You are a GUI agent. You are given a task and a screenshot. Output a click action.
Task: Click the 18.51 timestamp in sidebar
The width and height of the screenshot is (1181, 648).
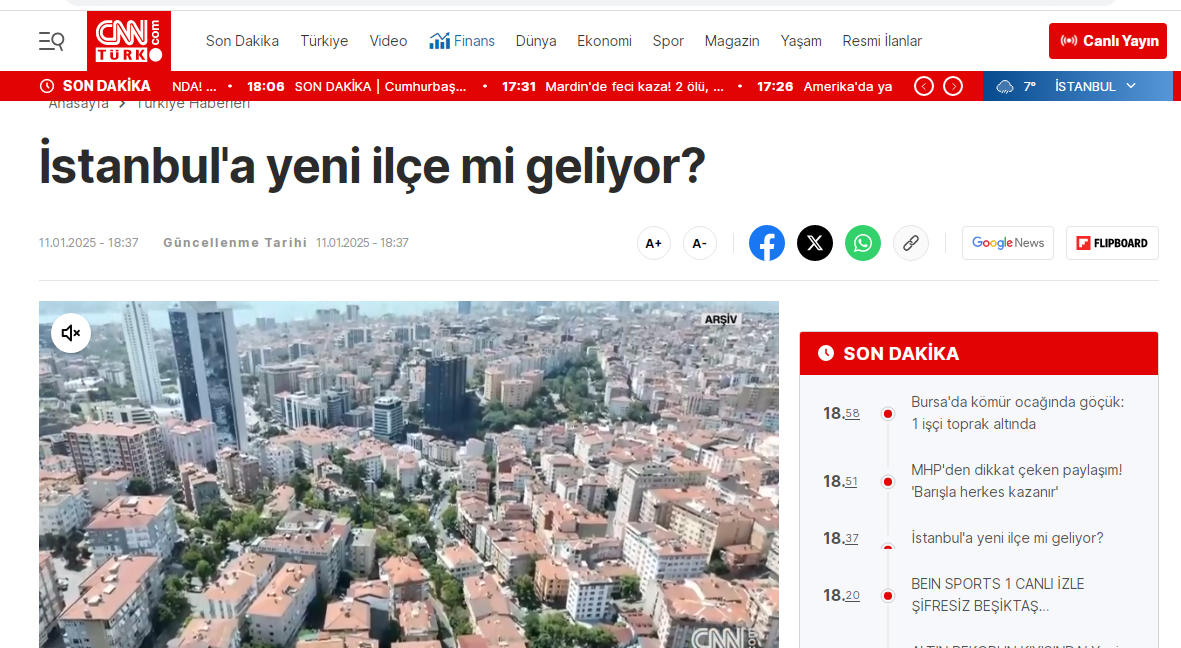tap(840, 481)
